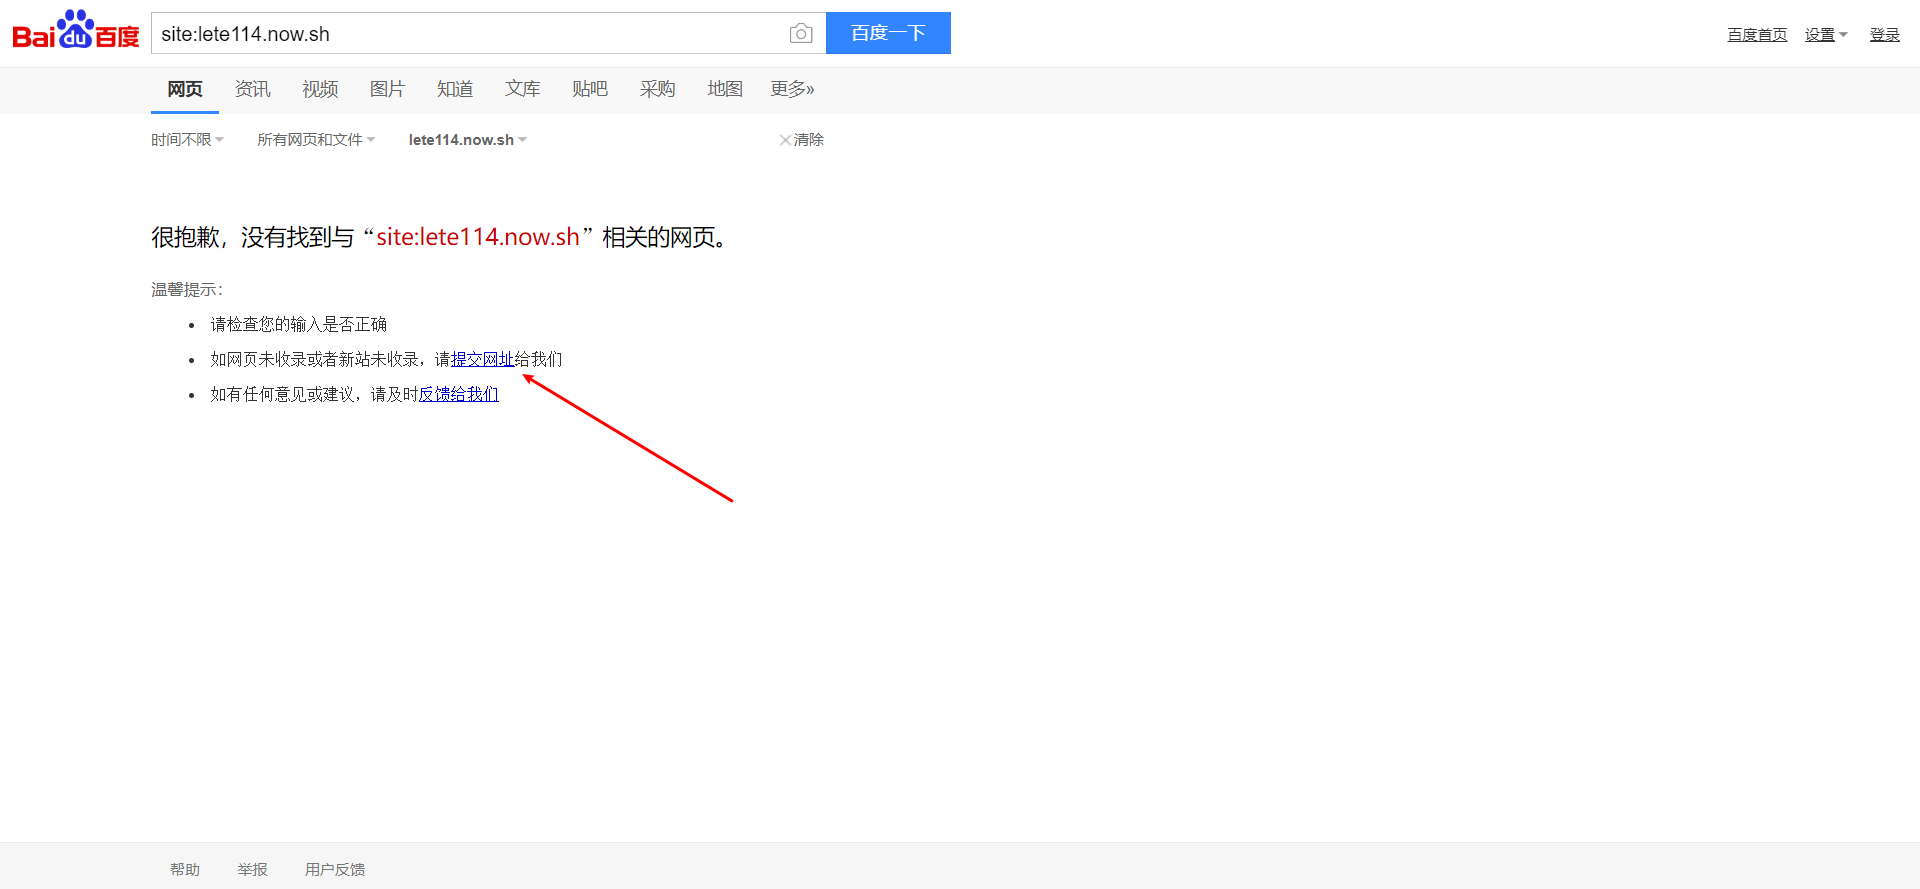The image size is (1920, 889).
Task: Open the 设置 settings dropdown
Action: pos(1825,35)
